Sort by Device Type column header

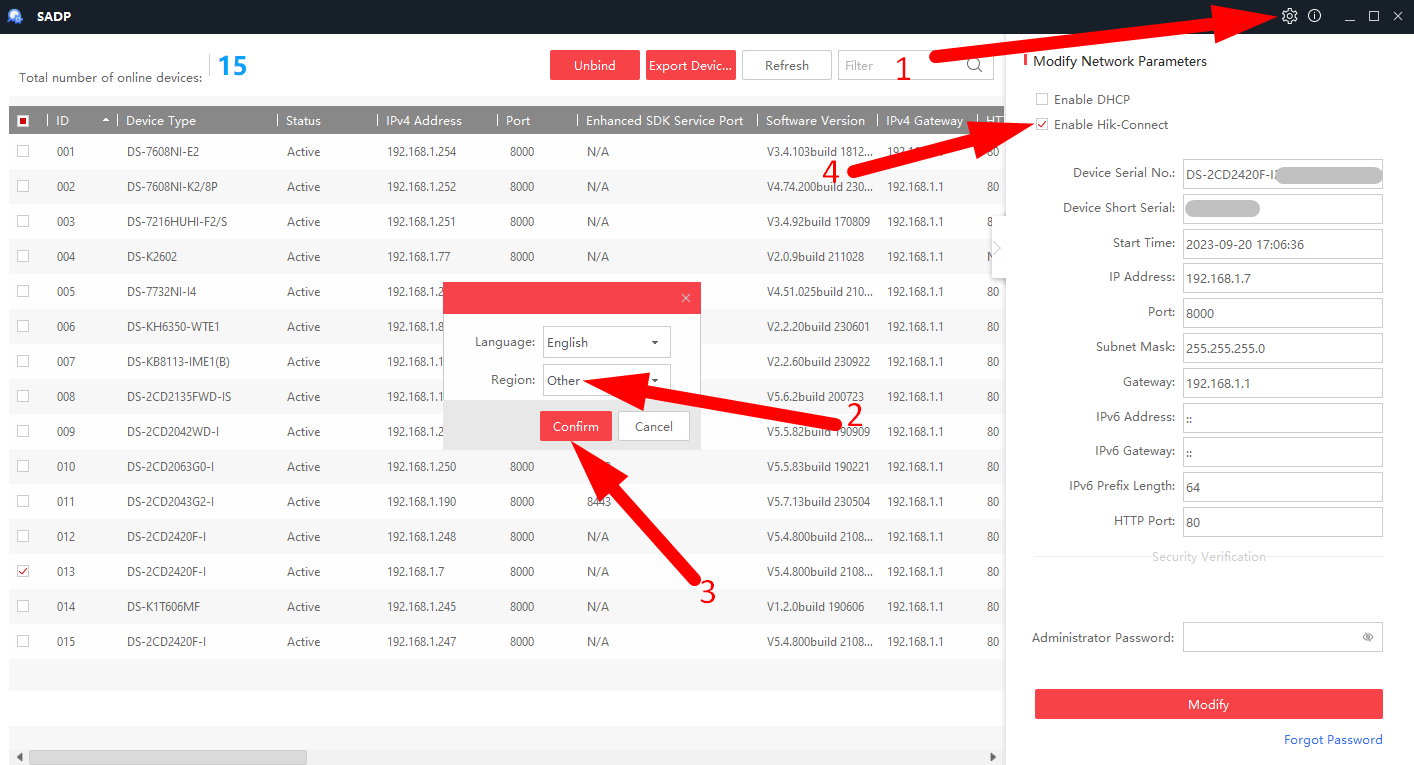click(195, 121)
